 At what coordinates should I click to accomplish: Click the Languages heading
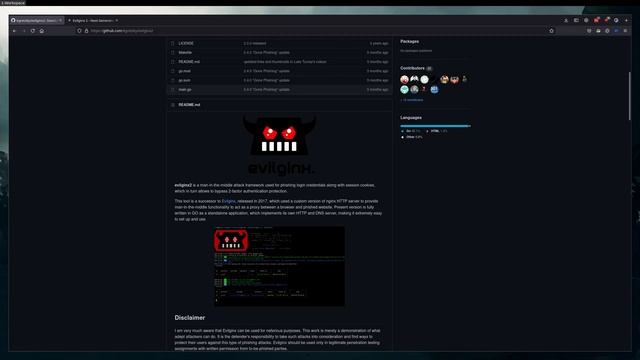coord(411,118)
